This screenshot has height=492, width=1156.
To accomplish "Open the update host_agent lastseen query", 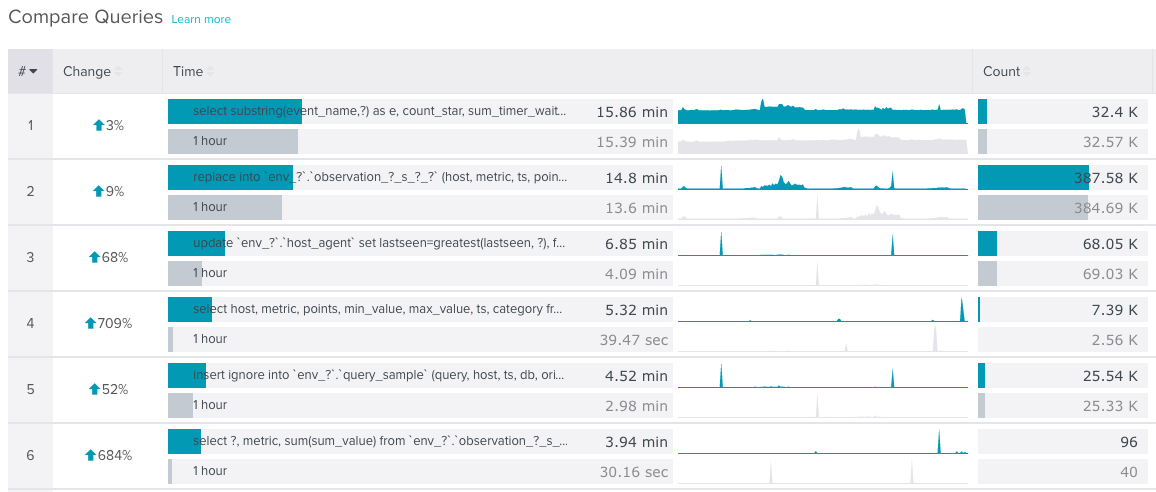I will point(380,243).
